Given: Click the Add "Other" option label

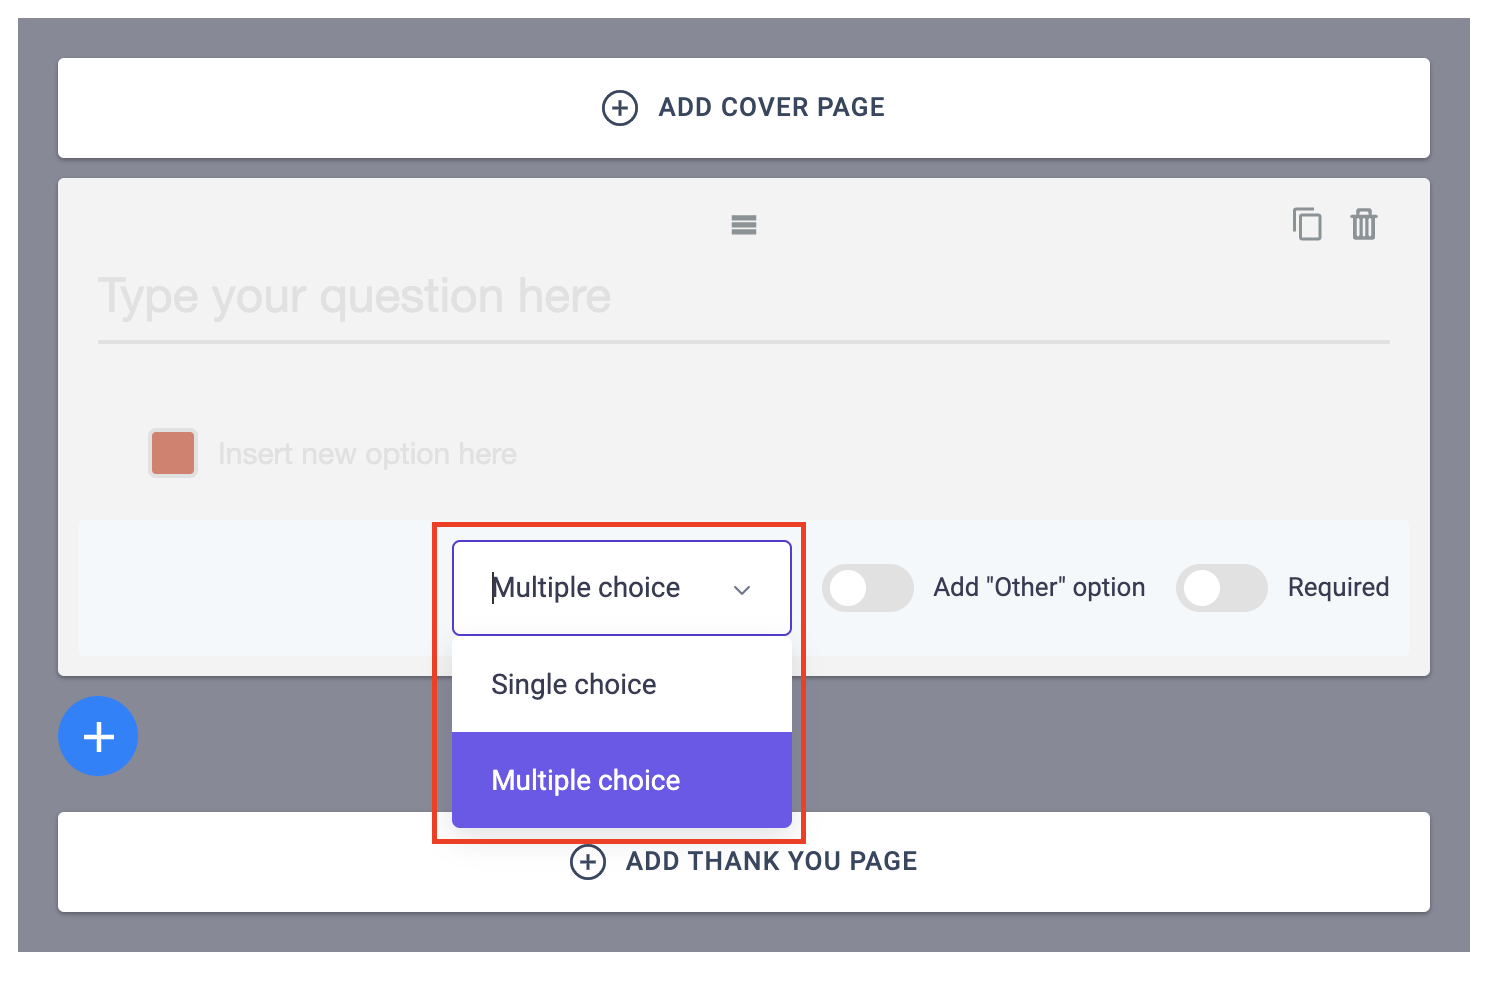Looking at the screenshot, I should 1039,587.
